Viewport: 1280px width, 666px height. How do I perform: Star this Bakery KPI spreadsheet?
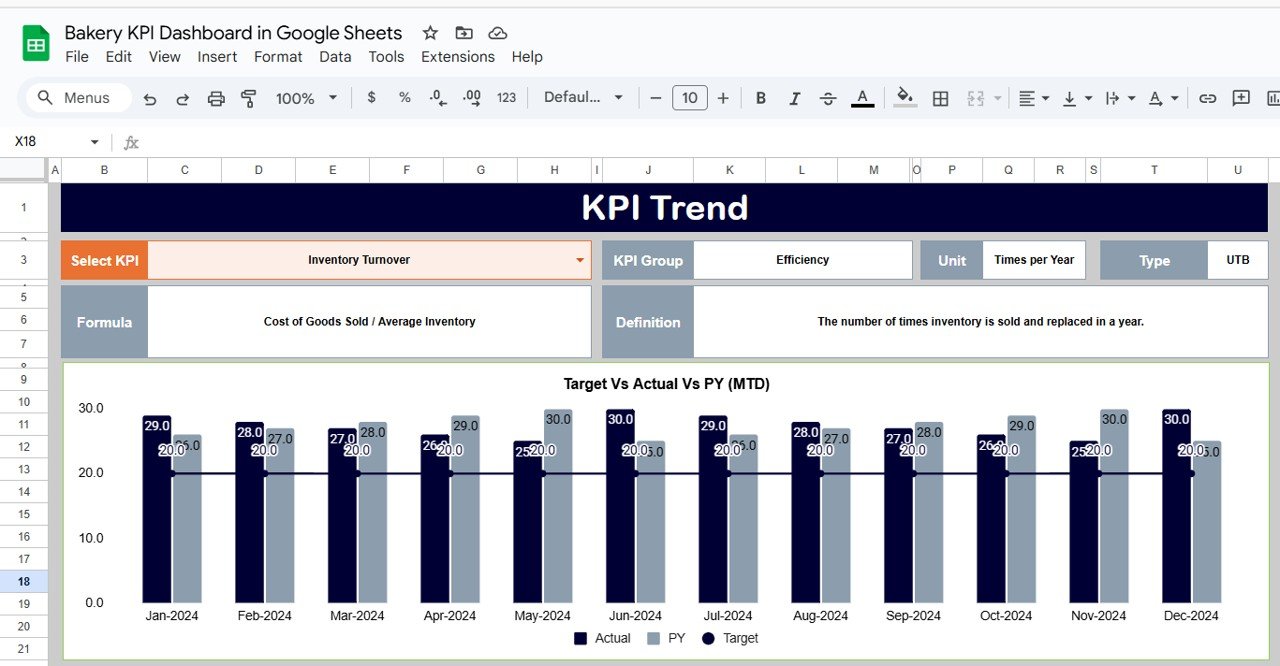(x=430, y=33)
